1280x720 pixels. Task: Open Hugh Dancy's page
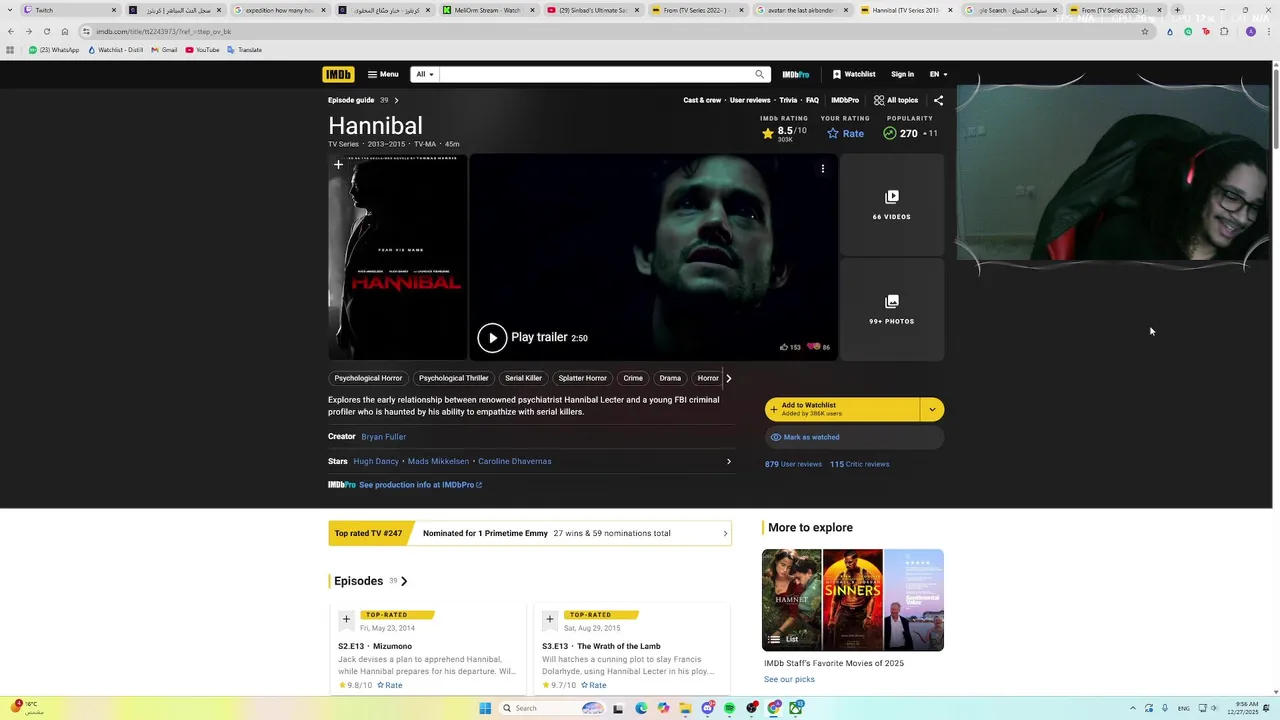point(376,461)
